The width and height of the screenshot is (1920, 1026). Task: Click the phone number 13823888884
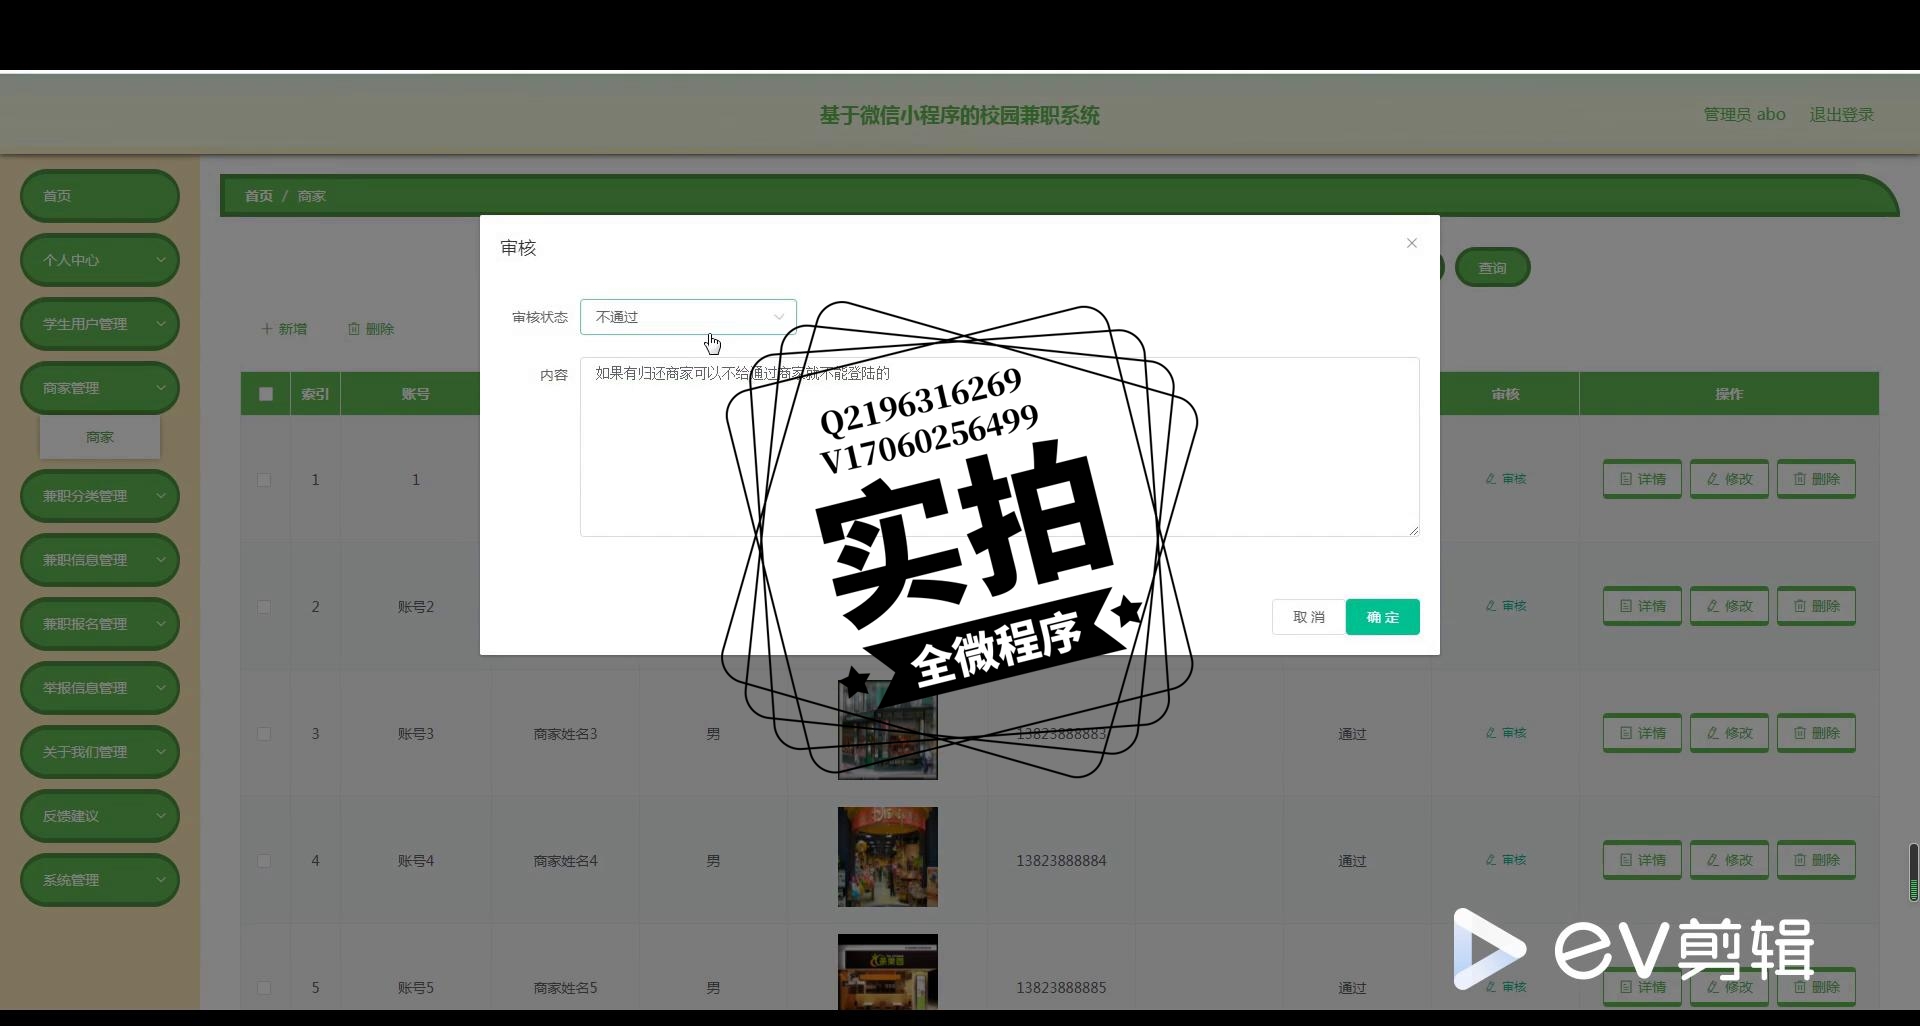(x=1061, y=861)
